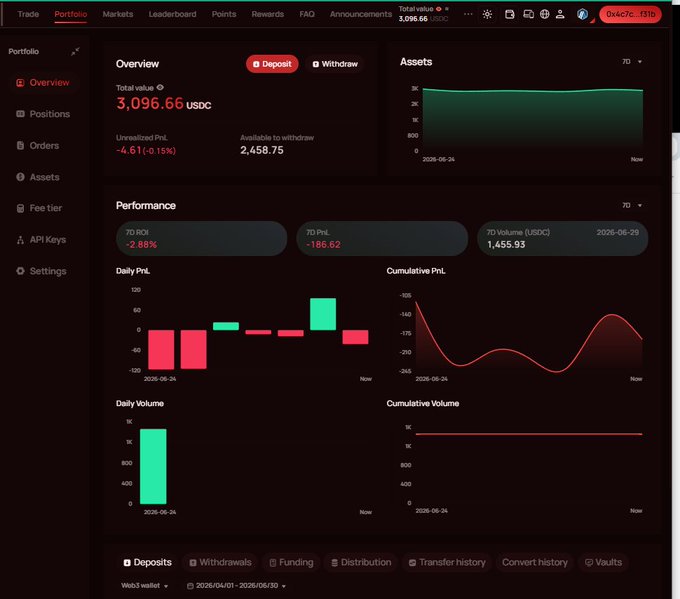The image size is (680, 599).
Task: Open the Rewards tab
Action: click(x=268, y=14)
